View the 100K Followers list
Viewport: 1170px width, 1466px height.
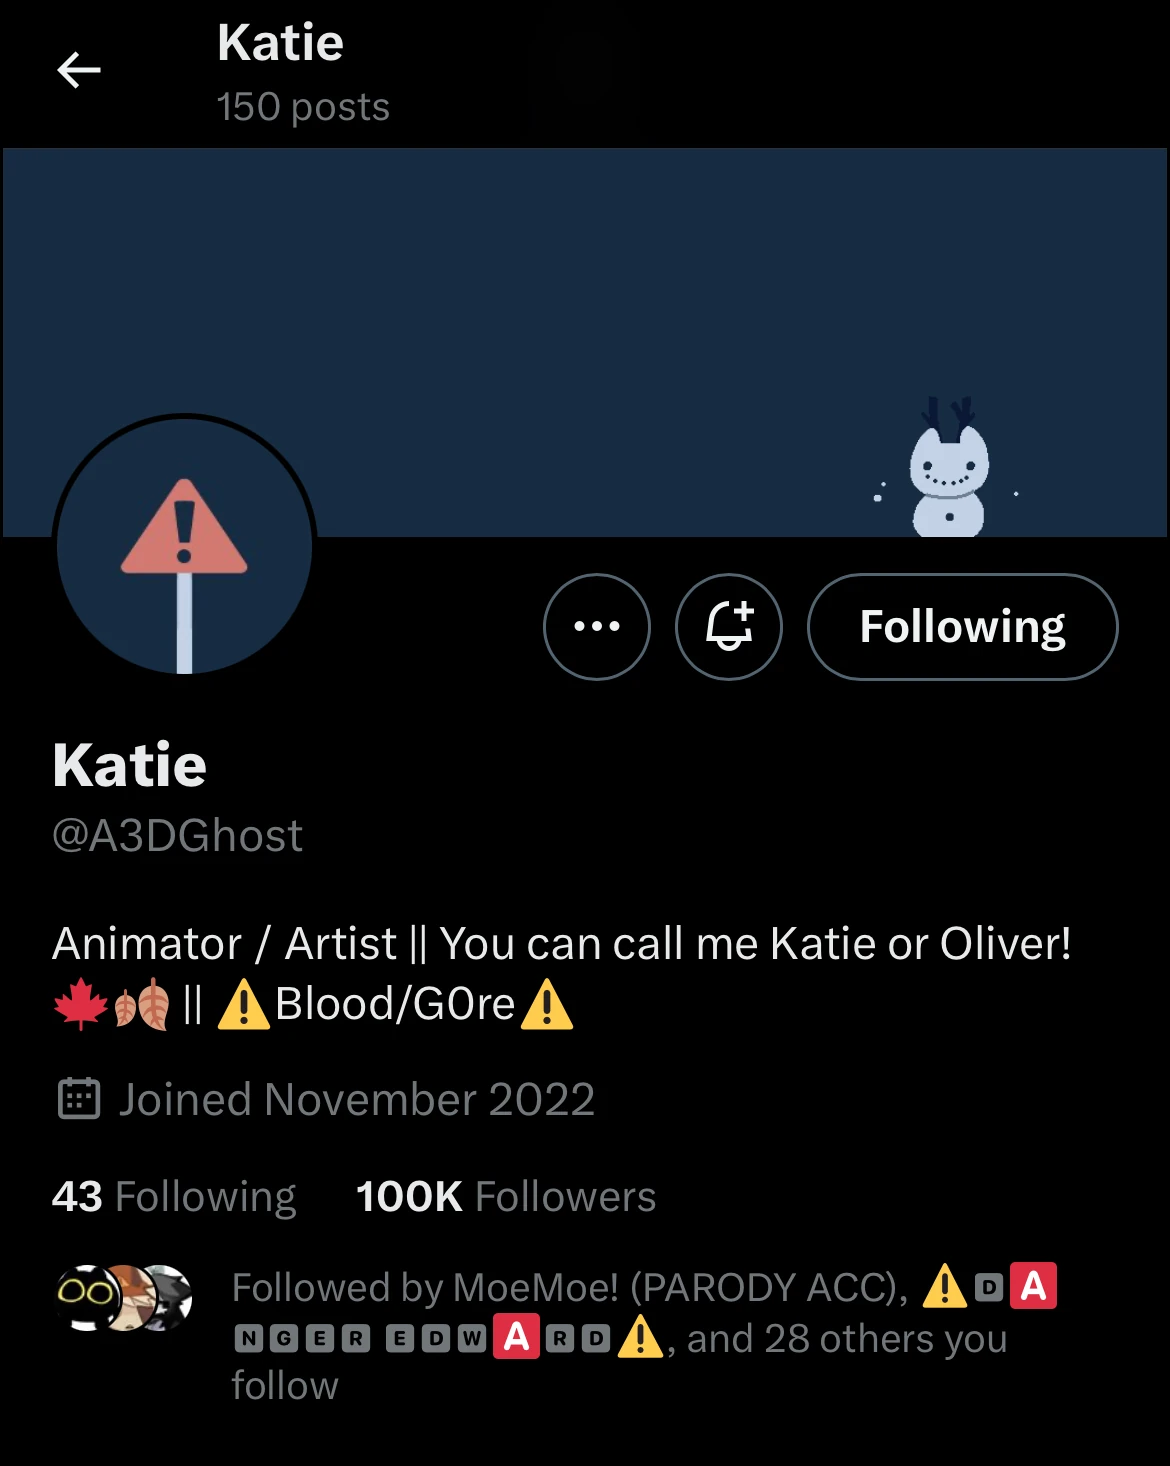tap(506, 1196)
